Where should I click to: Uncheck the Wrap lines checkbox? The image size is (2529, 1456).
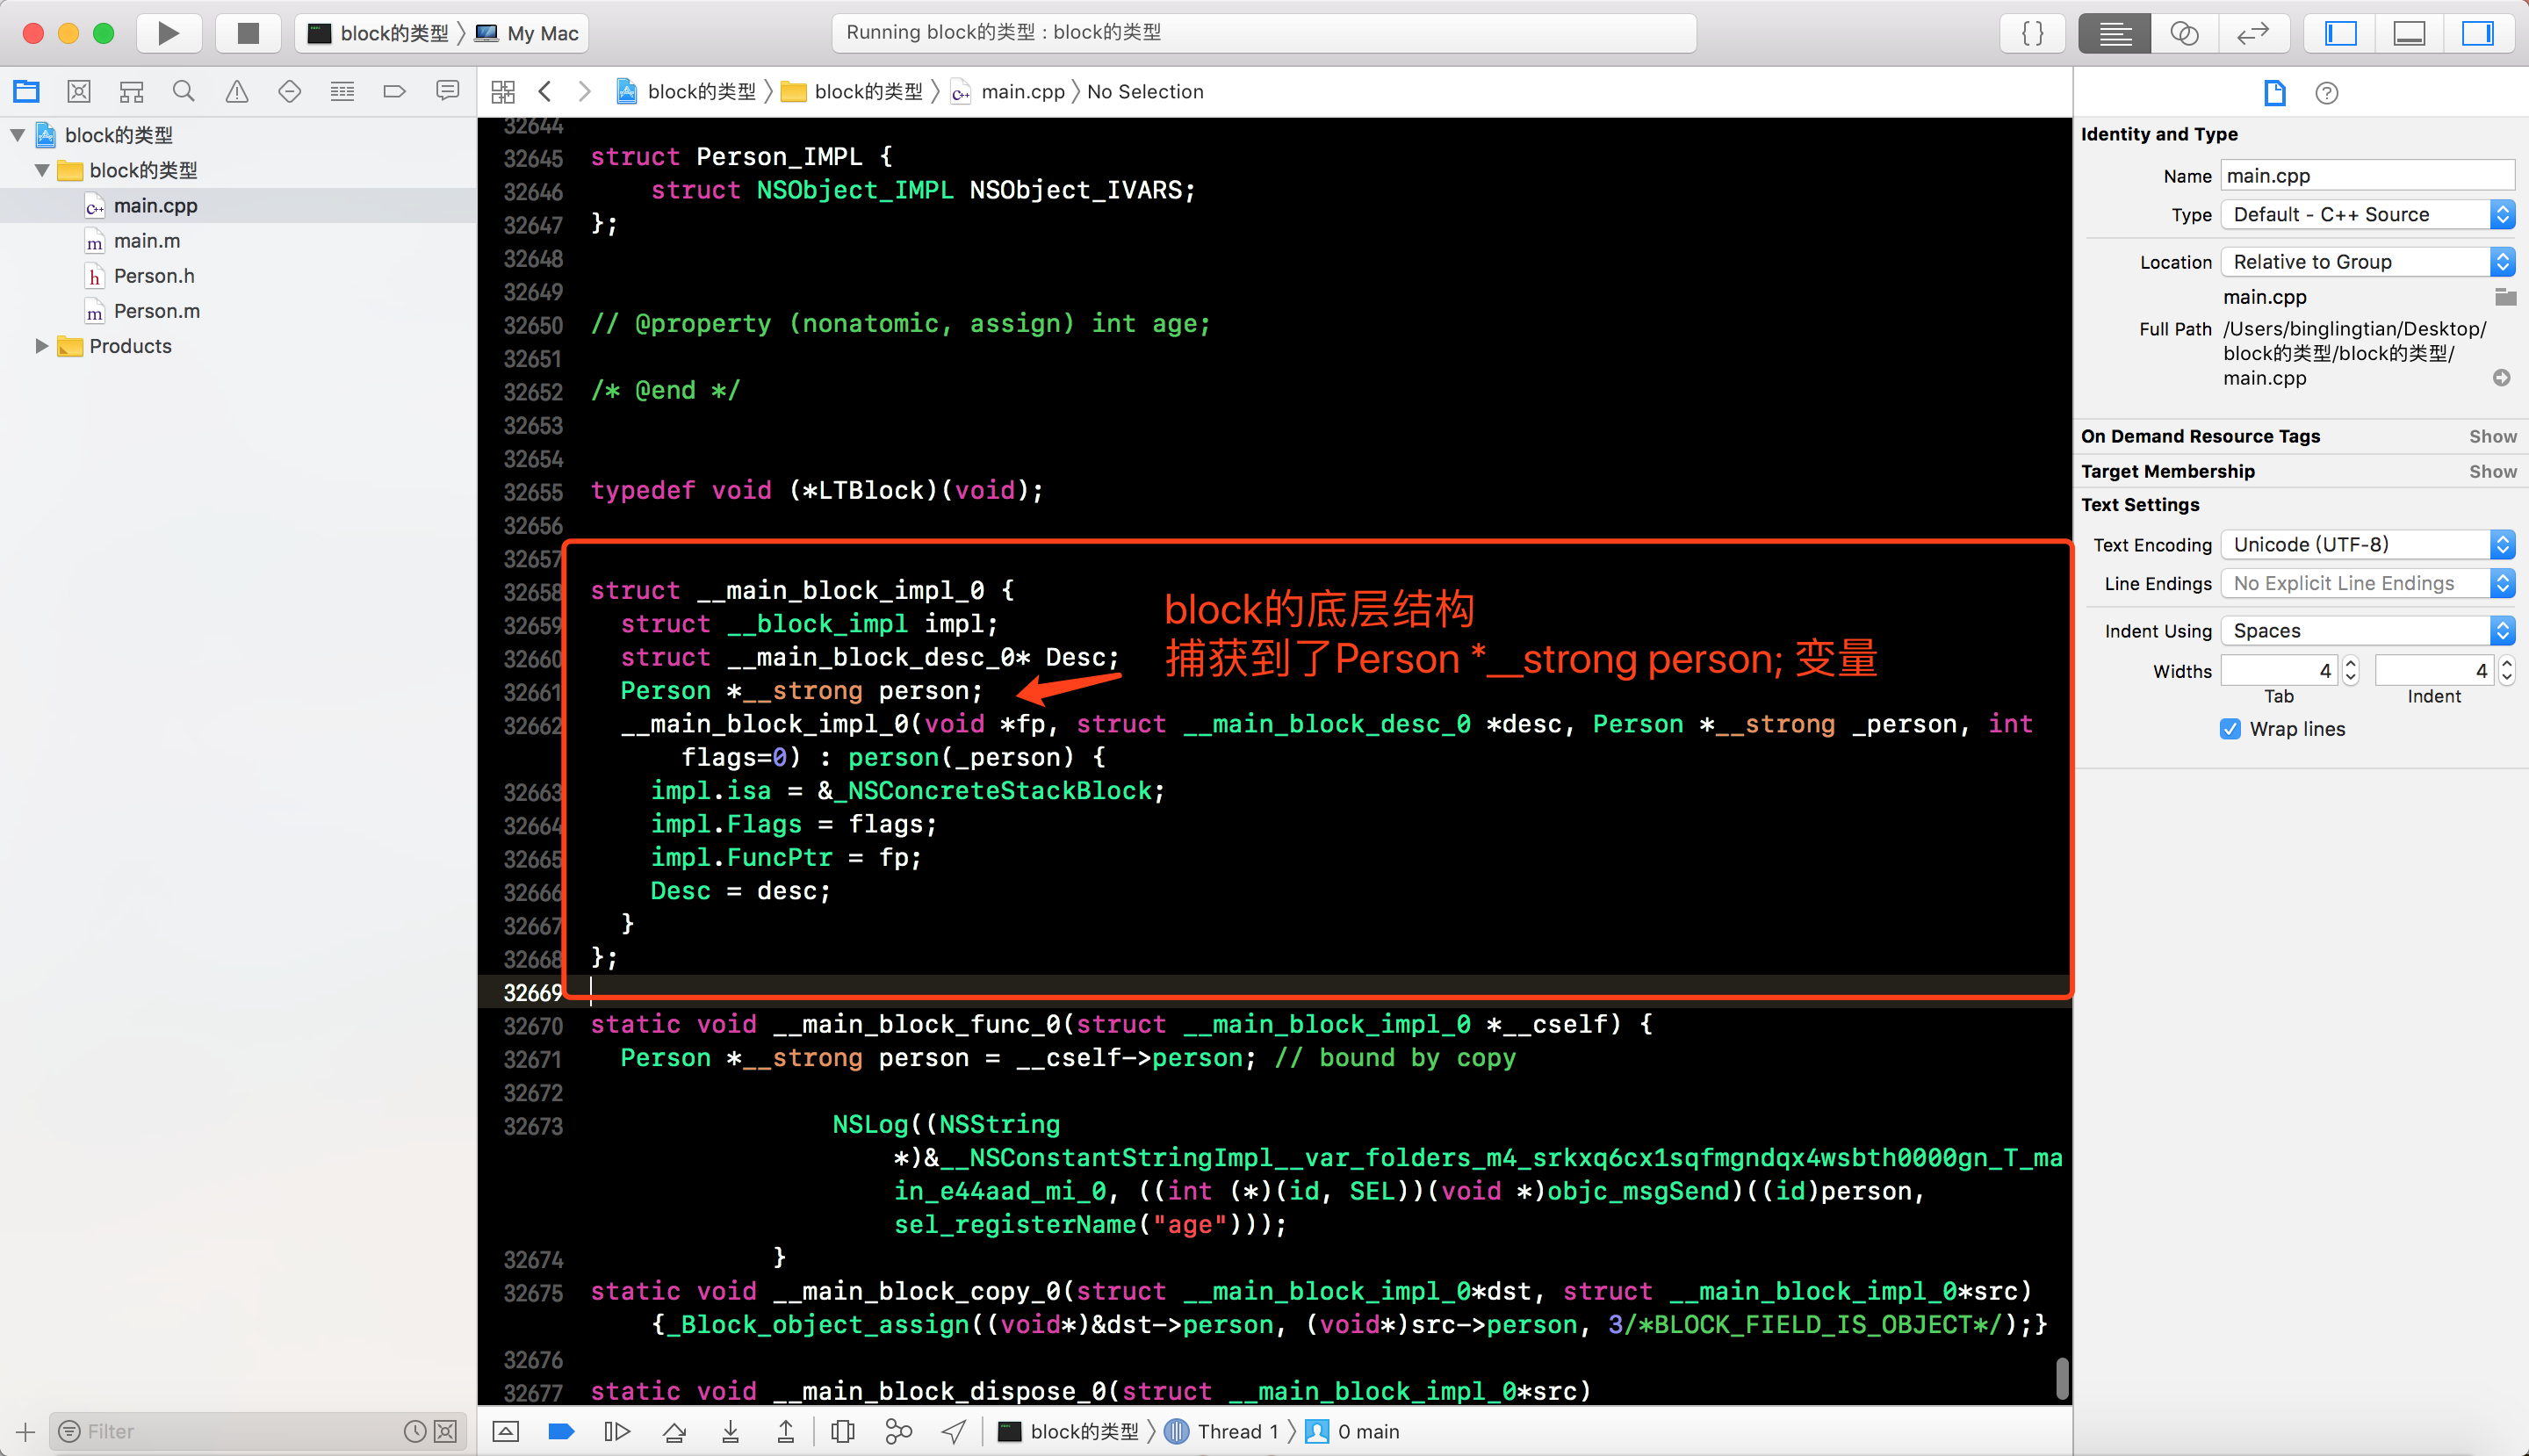(2230, 729)
